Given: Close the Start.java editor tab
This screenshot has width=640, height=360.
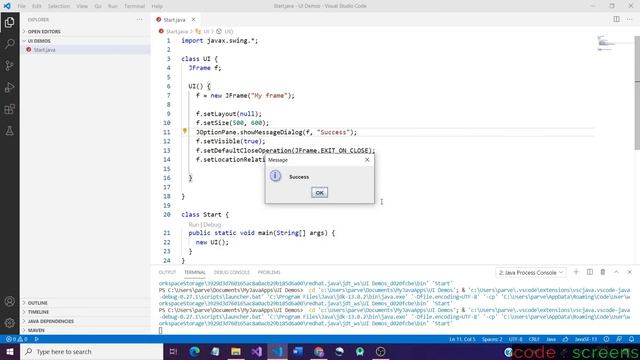Looking at the screenshot, I should point(193,19).
